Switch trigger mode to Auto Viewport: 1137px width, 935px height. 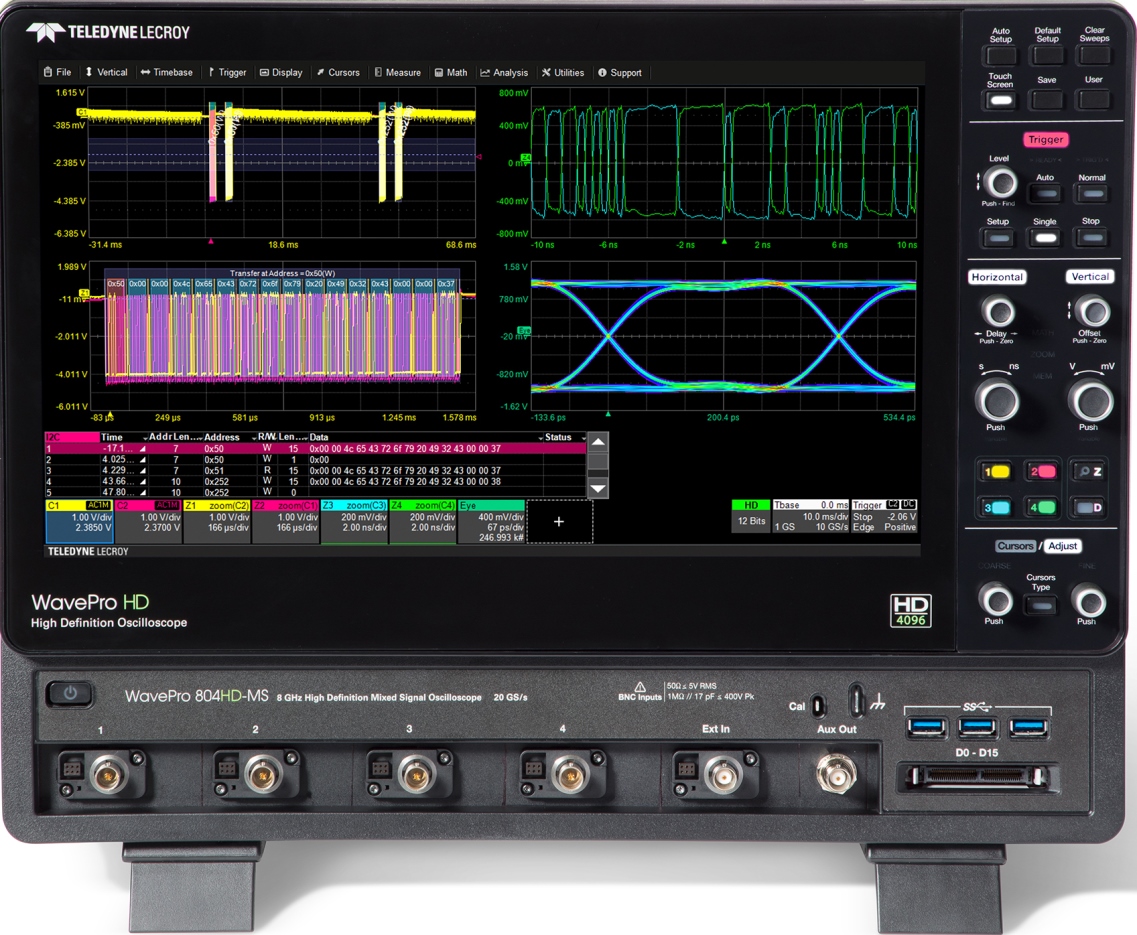tap(1044, 194)
